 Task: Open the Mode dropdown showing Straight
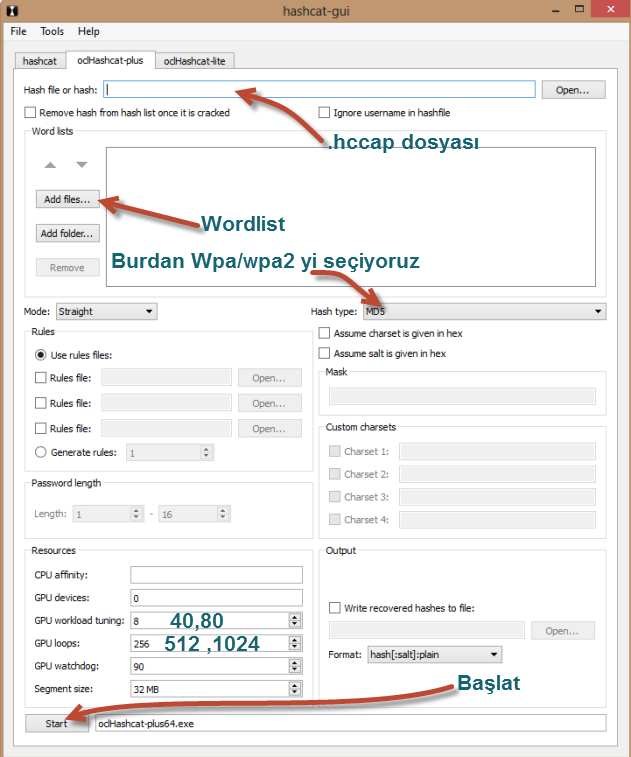coord(107,311)
